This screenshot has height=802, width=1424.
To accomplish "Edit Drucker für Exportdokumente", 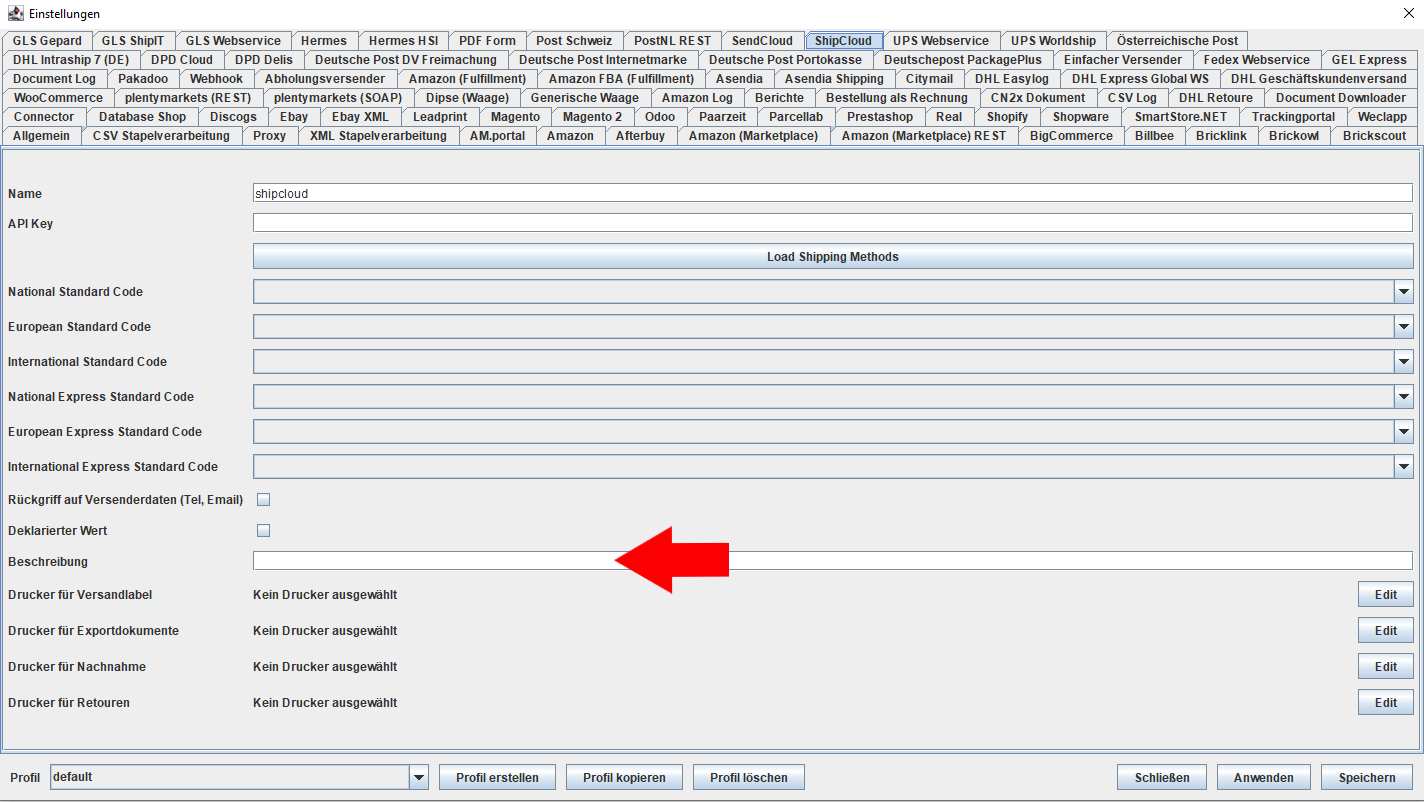I will [1385, 631].
